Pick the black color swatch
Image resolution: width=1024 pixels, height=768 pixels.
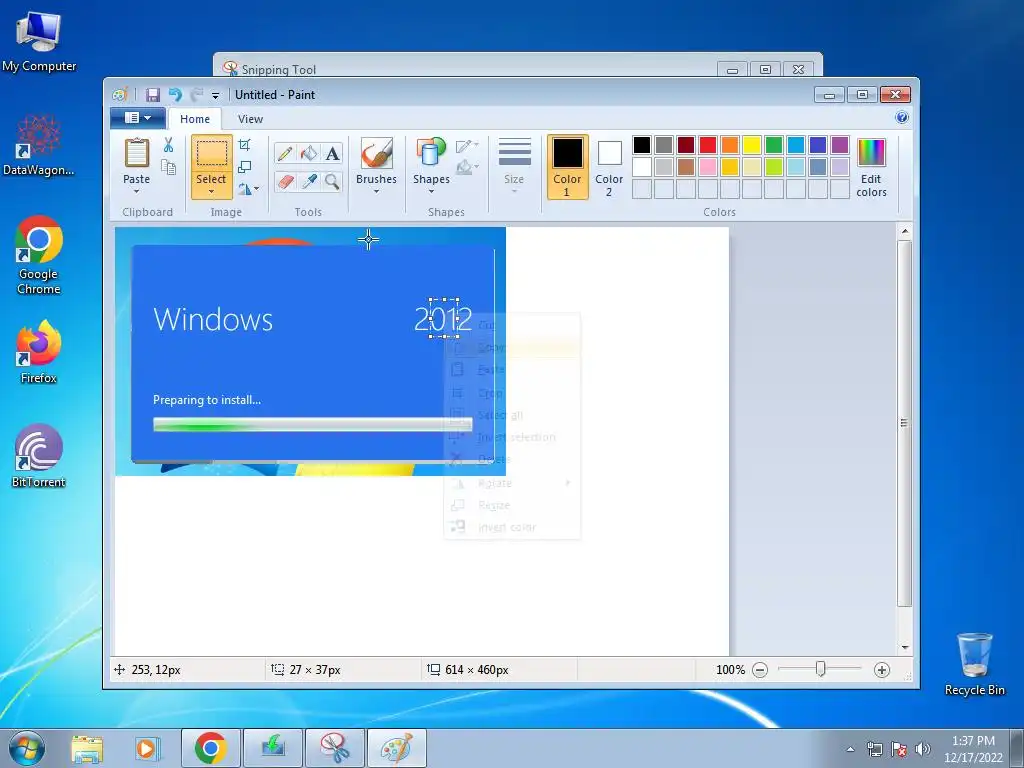click(x=642, y=145)
